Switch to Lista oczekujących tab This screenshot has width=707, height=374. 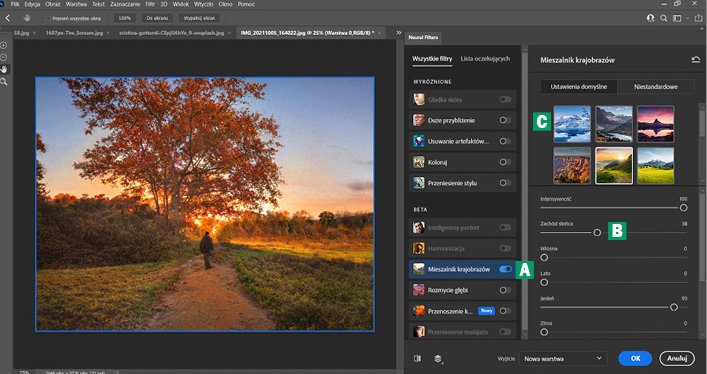(x=485, y=59)
